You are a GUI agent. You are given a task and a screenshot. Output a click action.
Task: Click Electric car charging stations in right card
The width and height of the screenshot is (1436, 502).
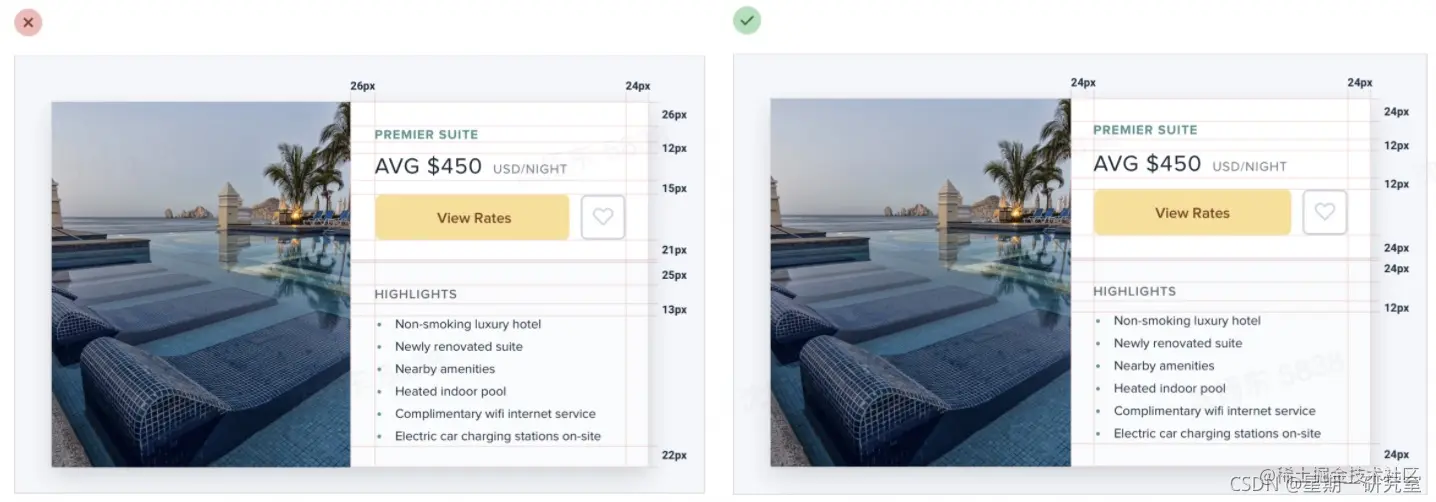(1217, 433)
